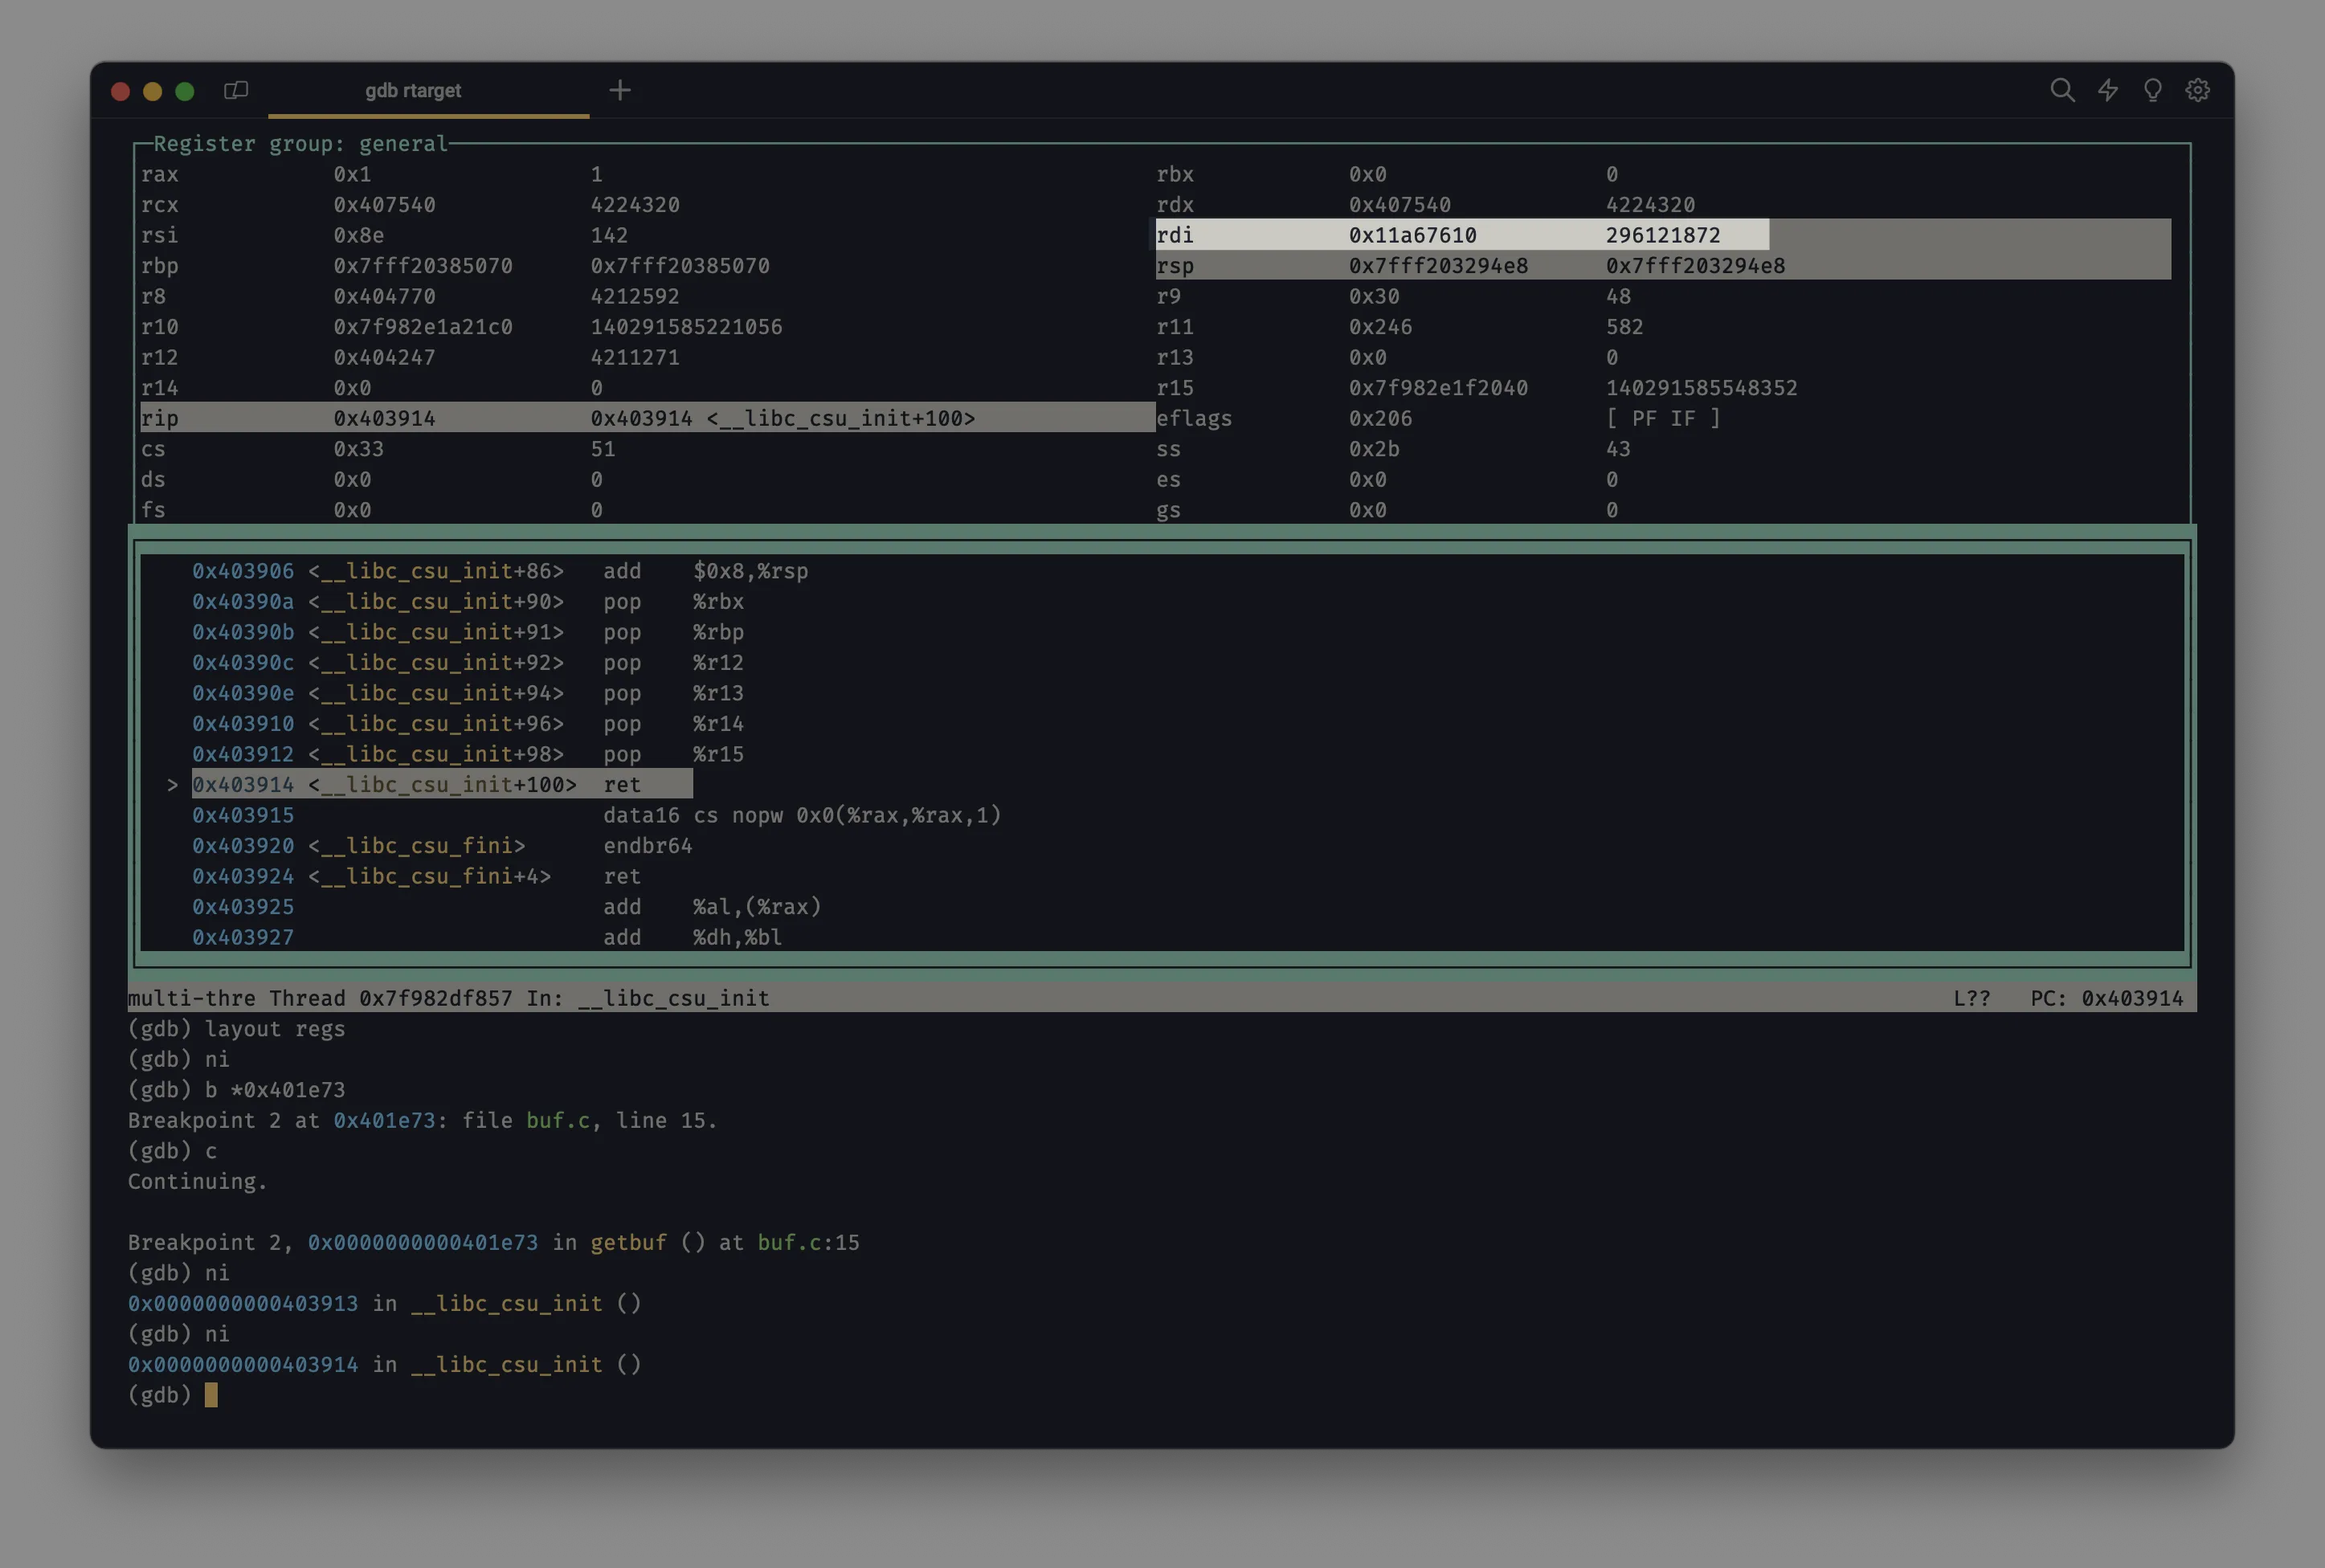Click eflags value [ PF IF ]
This screenshot has width=2325, height=1568.
[x=1663, y=418]
